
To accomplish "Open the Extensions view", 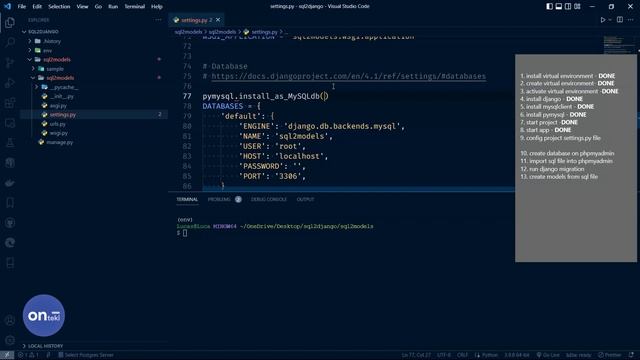I will point(10,102).
